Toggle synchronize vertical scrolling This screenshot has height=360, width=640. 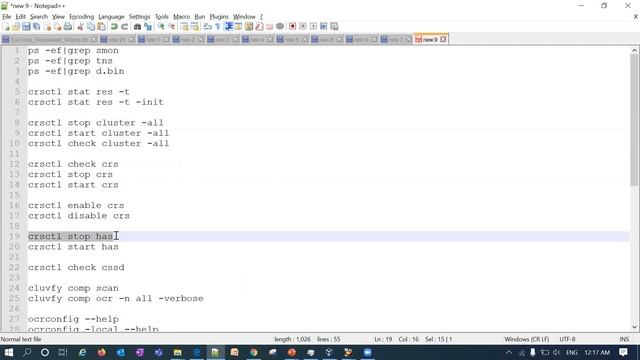tap(184, 27)
